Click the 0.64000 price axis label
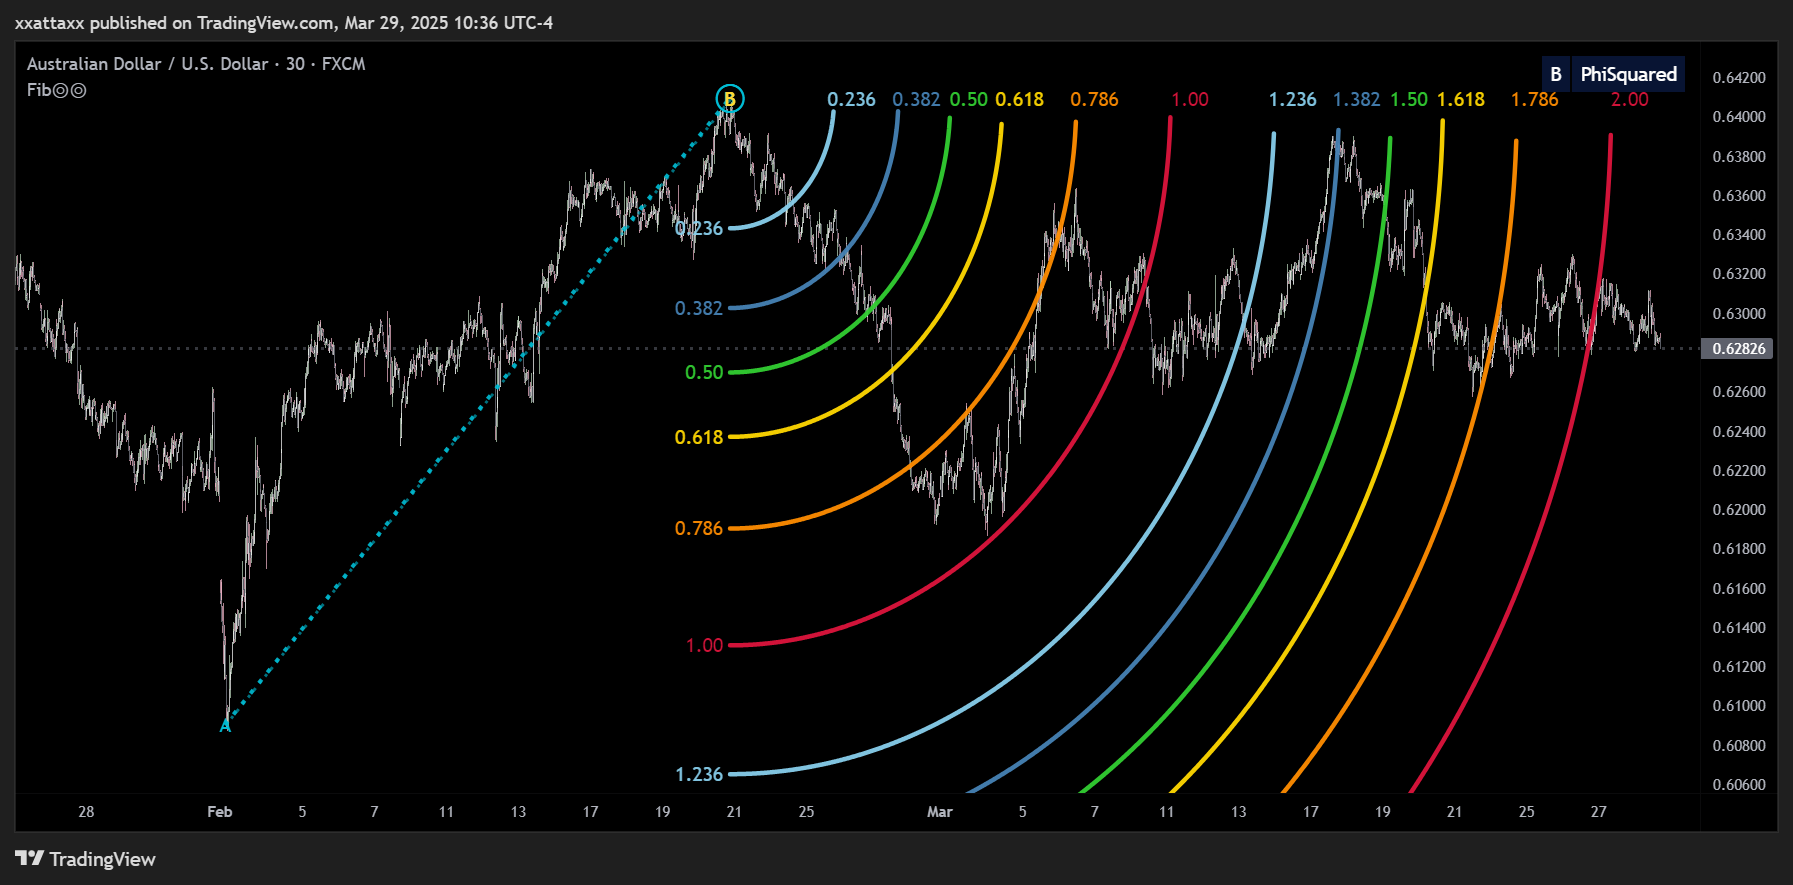 tap(1739, 117)
